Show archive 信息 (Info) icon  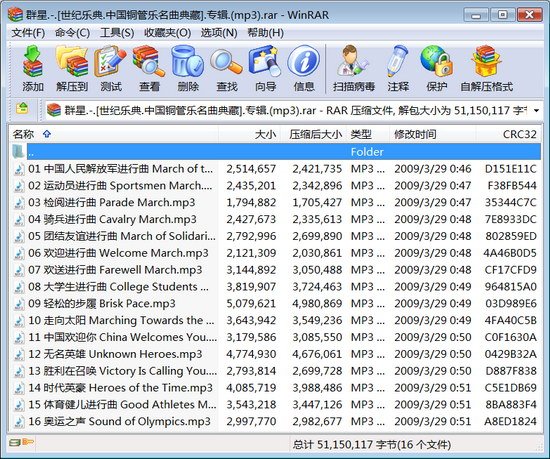coord(304,68)
